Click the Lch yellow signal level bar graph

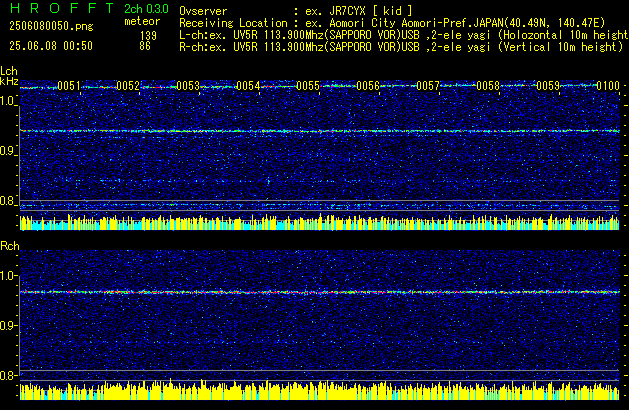[x=320, y=222]
